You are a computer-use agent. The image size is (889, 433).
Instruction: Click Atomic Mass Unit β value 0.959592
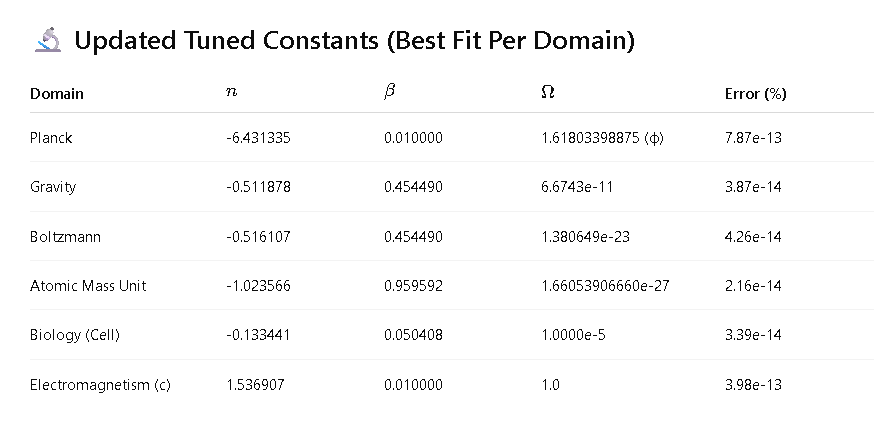click(413, 286)
